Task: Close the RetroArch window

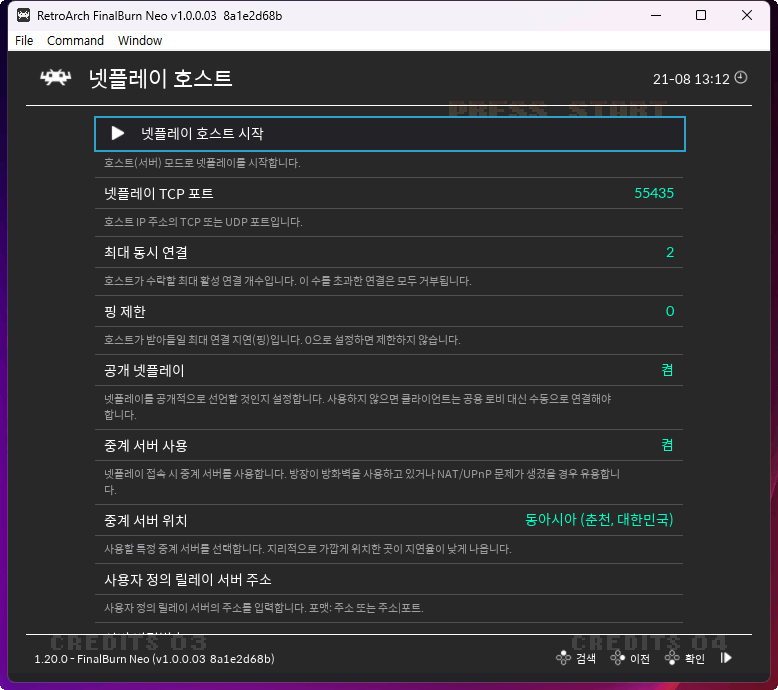Action: [x=747, y=15]
